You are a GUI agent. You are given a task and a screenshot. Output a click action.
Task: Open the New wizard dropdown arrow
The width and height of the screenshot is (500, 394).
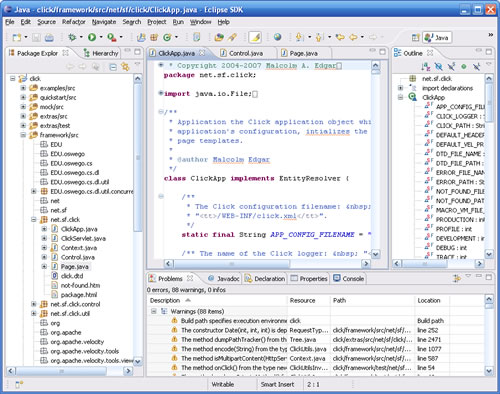click(x=26, y=37)
